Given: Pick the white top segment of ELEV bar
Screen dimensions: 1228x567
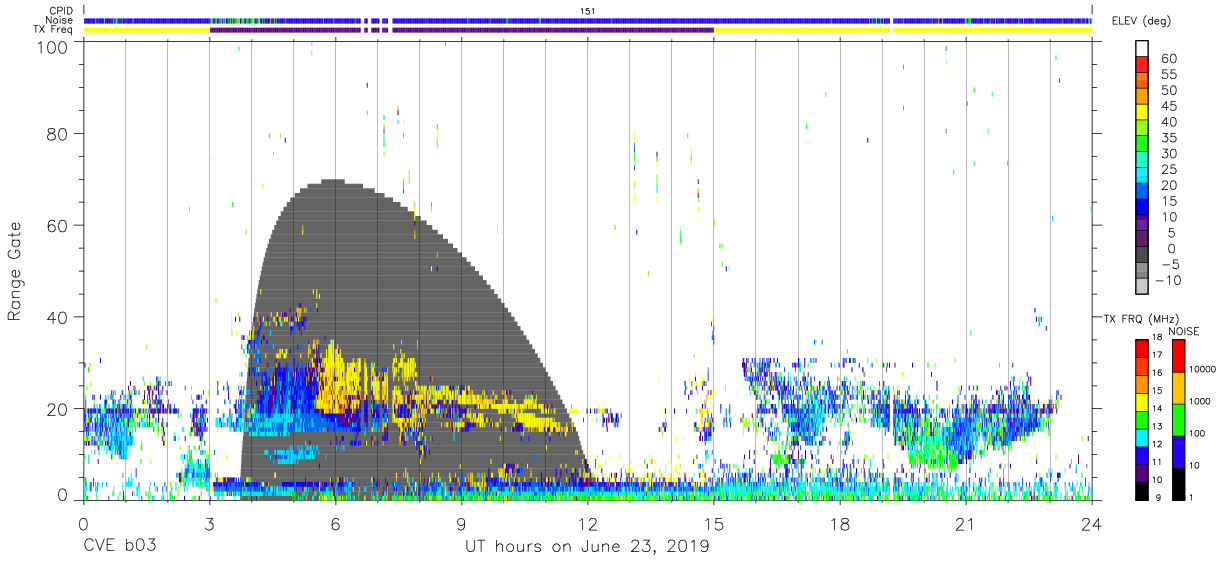Looking at the screenshot, I should 1142,49.
